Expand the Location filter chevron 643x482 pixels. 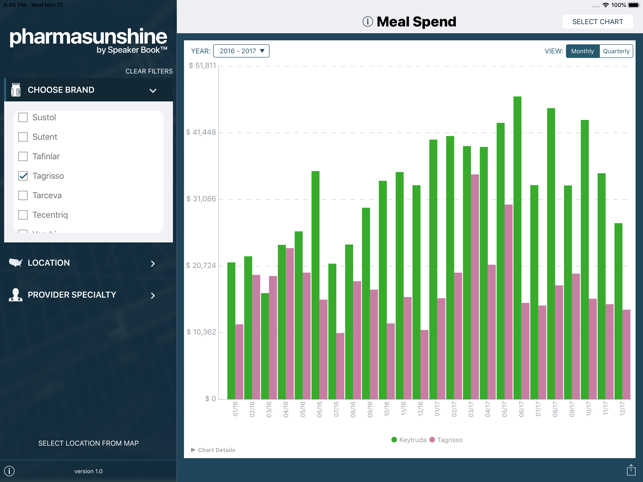click(153, 263)
